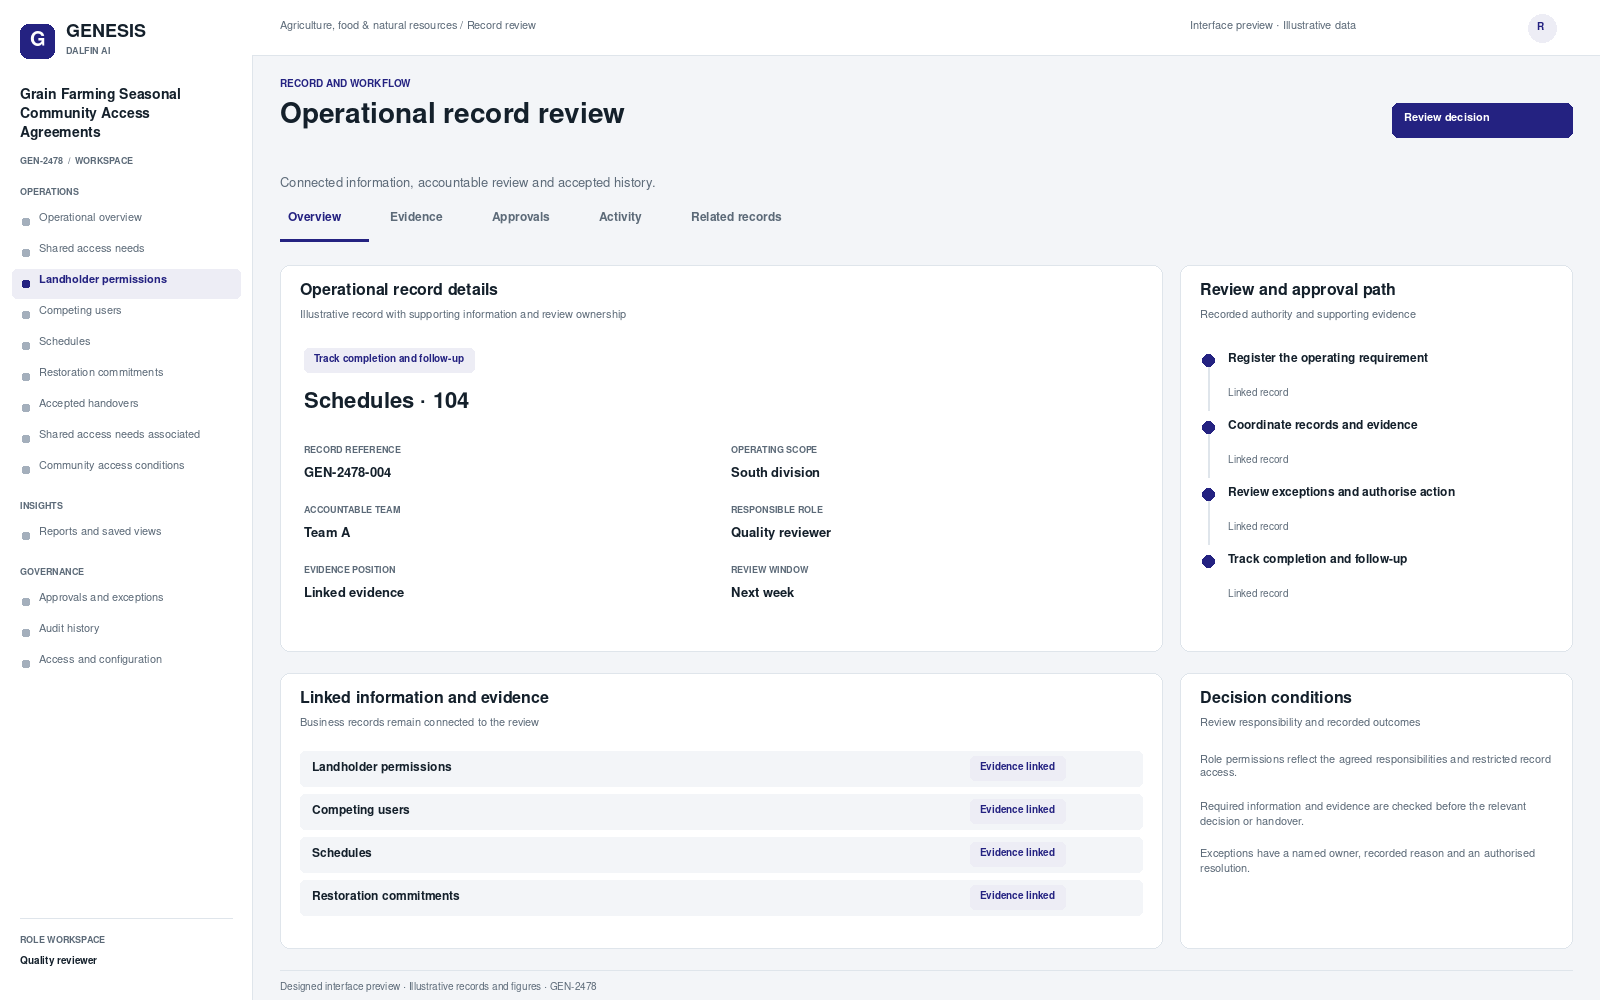
Task: Click step marker for Coordinate records and evidence
Action: click(1208, 427)
